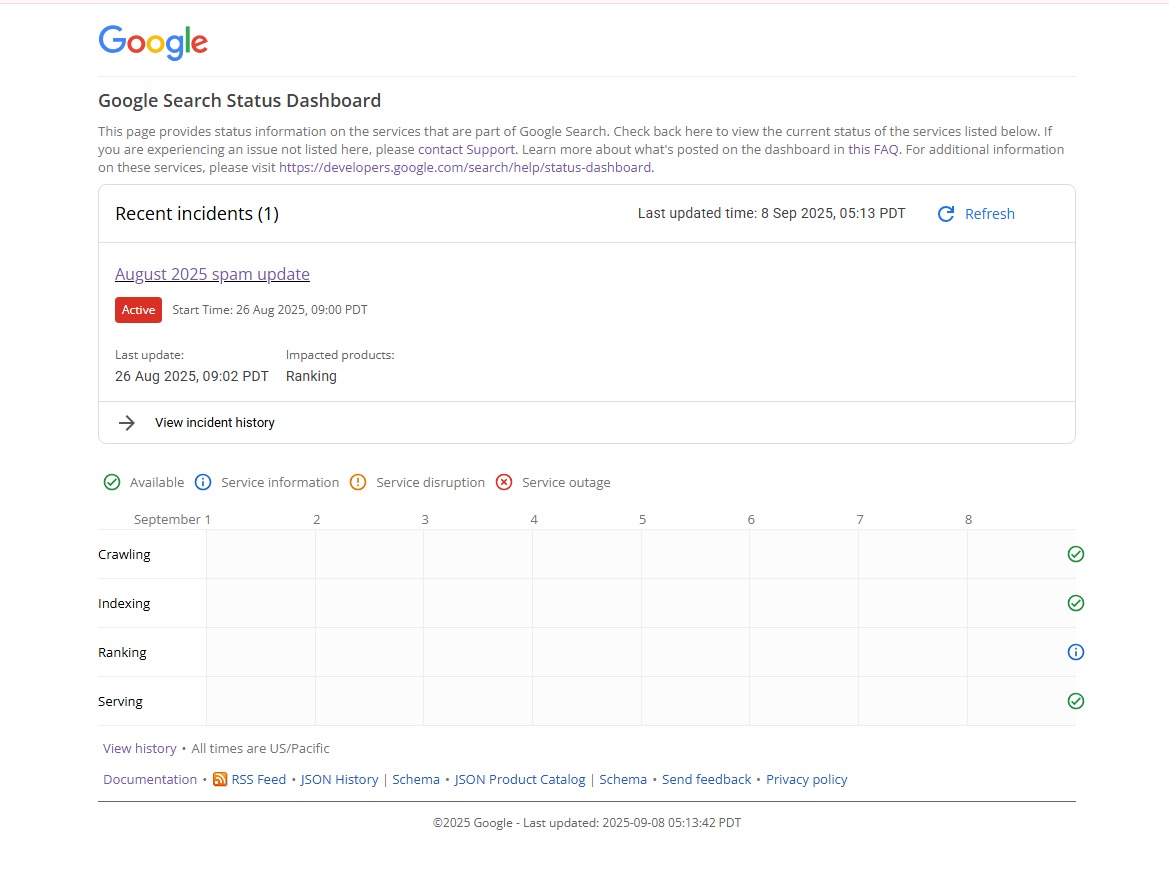Click the Crawling row label
Screen dimensions: 1169x886
click(x=124, y=554)
